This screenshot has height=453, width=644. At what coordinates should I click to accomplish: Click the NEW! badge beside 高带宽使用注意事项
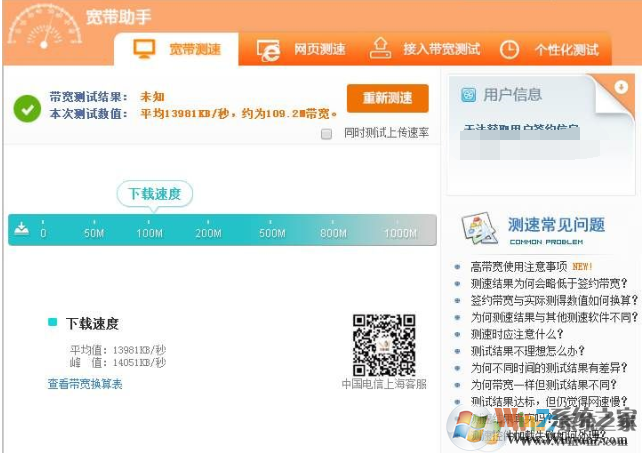(582, 267)
